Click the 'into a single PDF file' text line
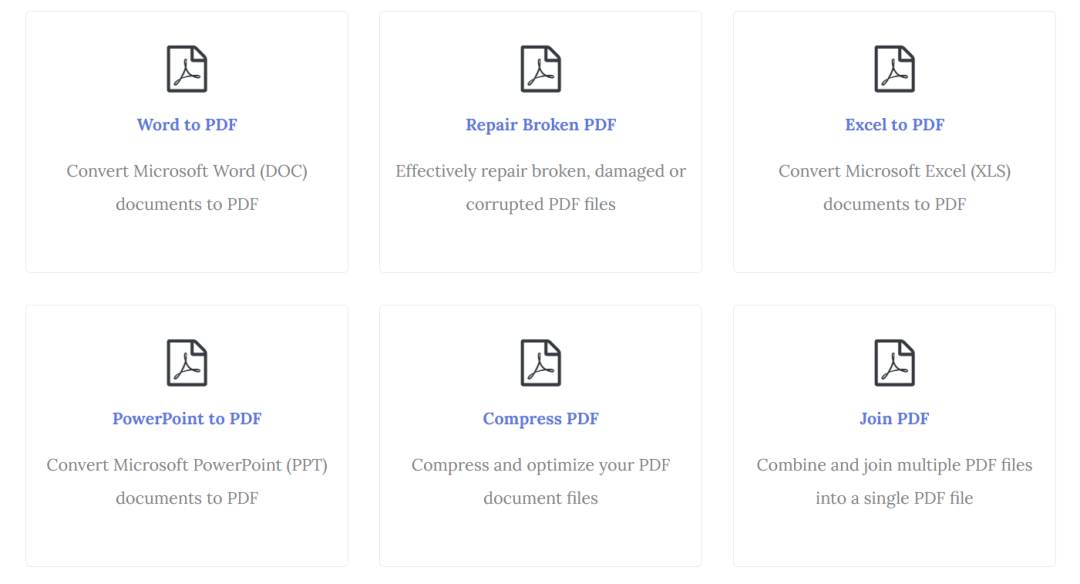This screenshot has width=1080, height=584. pyautogui.click(x=895, y=498)
